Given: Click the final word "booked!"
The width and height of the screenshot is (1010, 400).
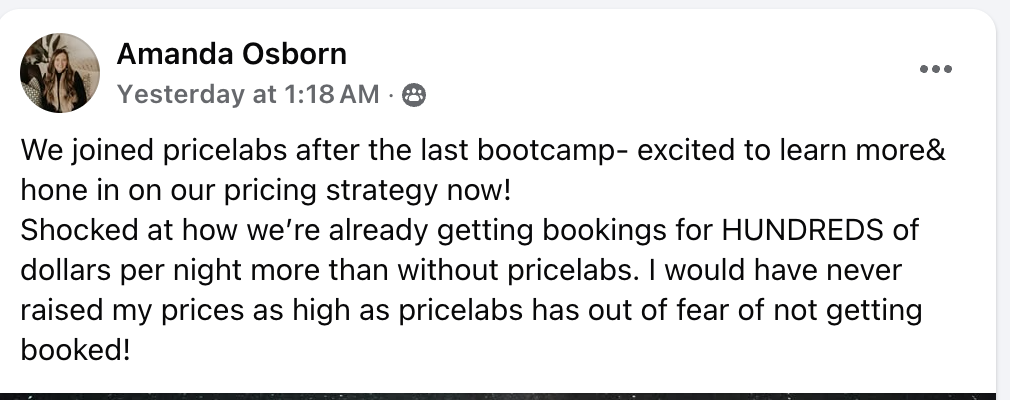Looking at the screenshot, I should pos(76,350).
